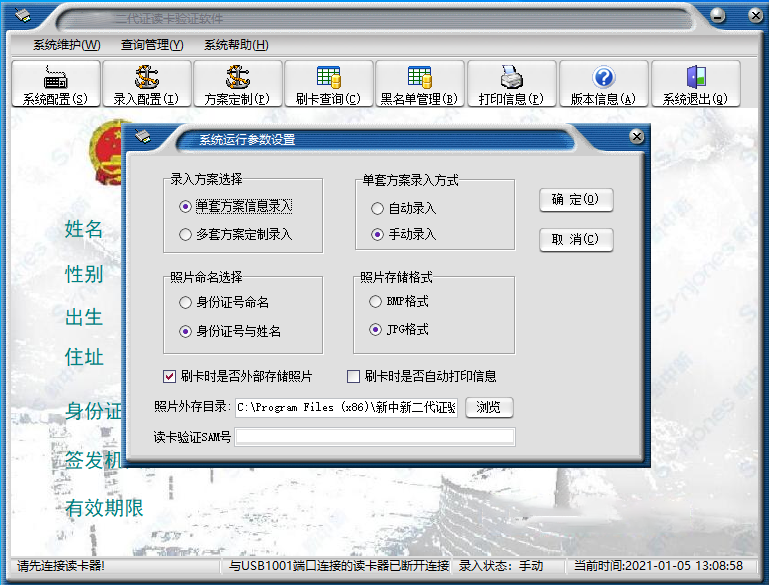Click 浏览 to browse directory
Screen dimensions: 769x585
488,407
